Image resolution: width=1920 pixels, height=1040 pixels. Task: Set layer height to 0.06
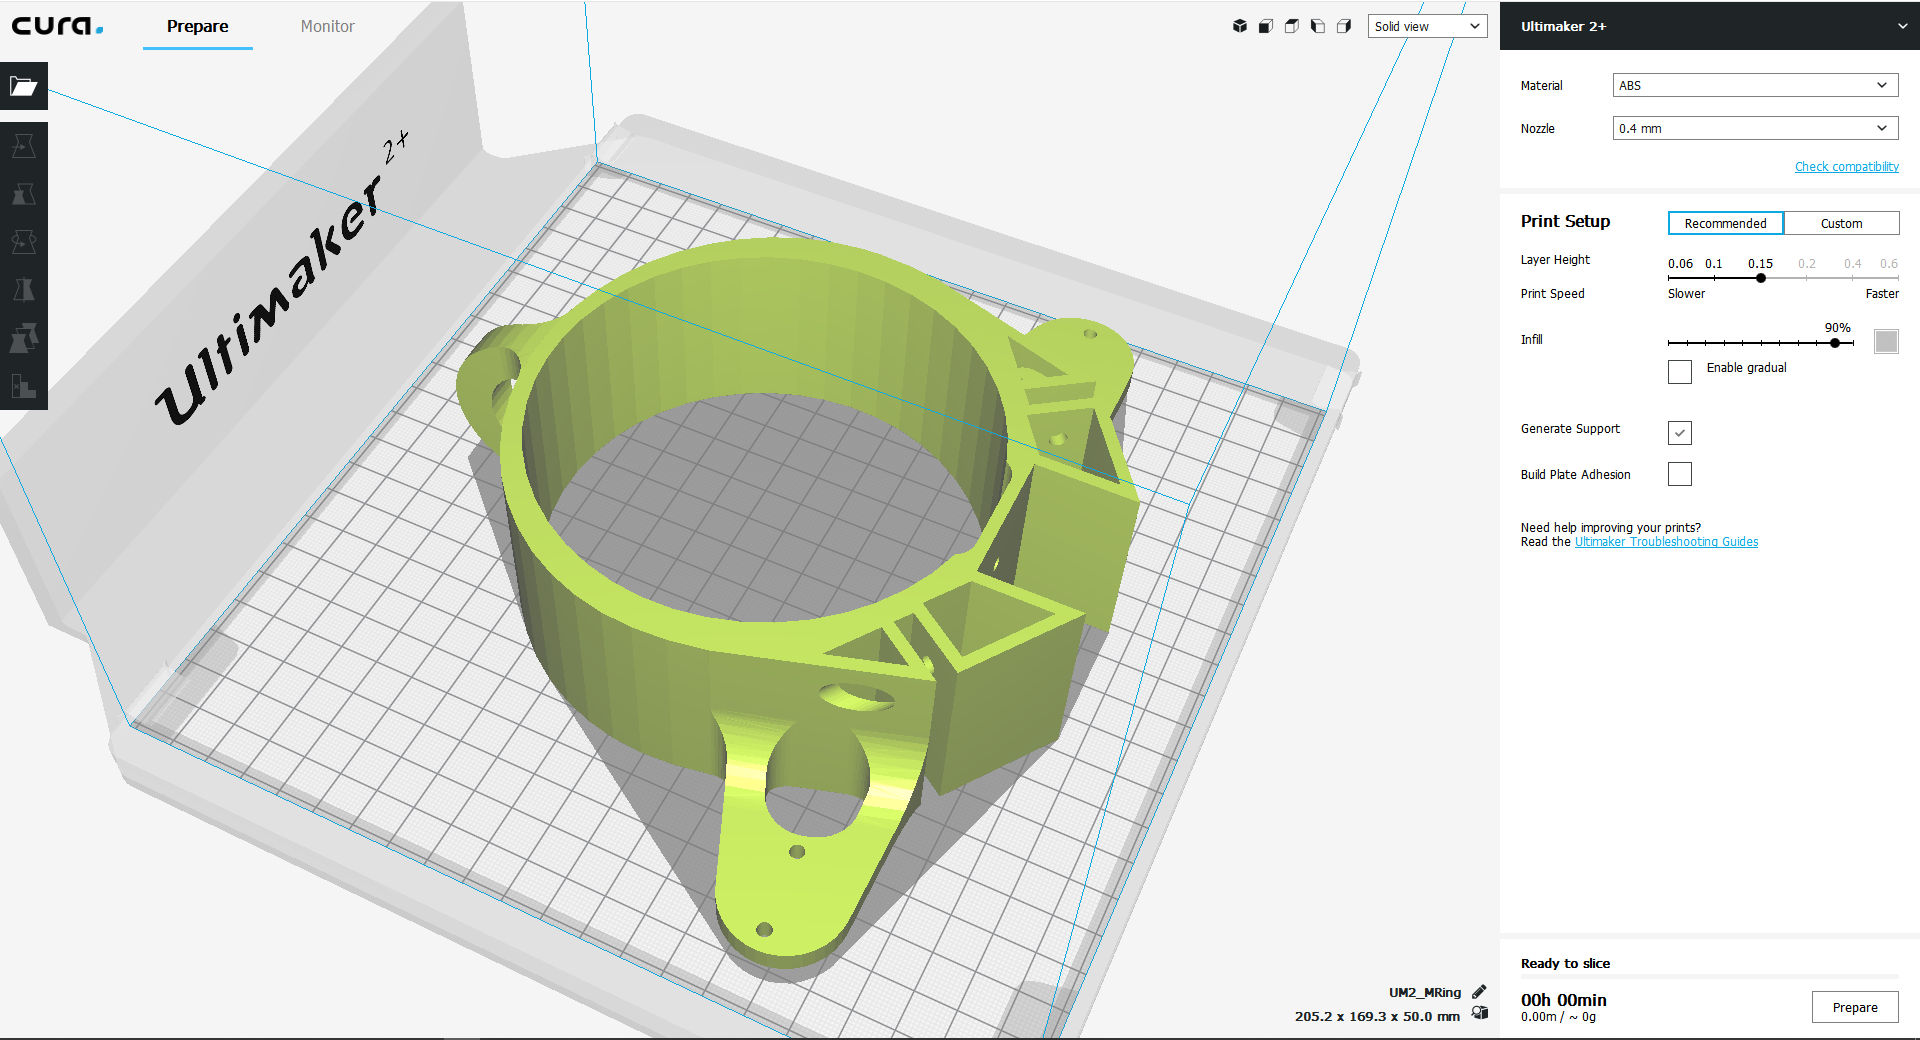tap(1680, 264)
